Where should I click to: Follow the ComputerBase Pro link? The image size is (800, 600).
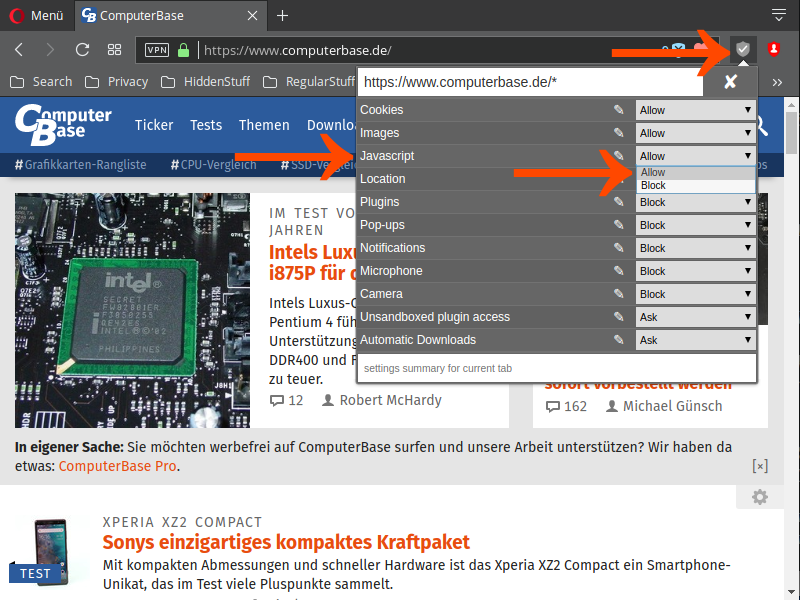(x=118, y=466)
